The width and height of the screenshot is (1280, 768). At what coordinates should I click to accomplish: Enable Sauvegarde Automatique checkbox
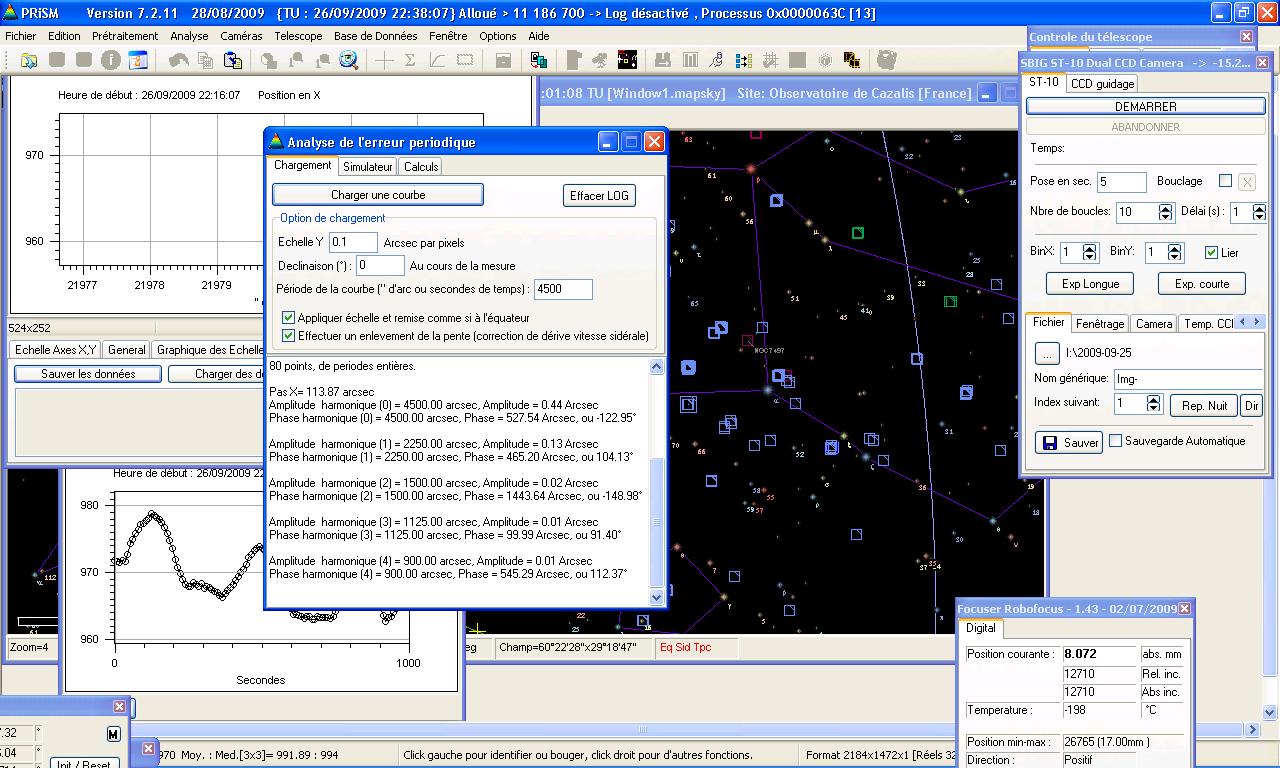(1115, 441)
